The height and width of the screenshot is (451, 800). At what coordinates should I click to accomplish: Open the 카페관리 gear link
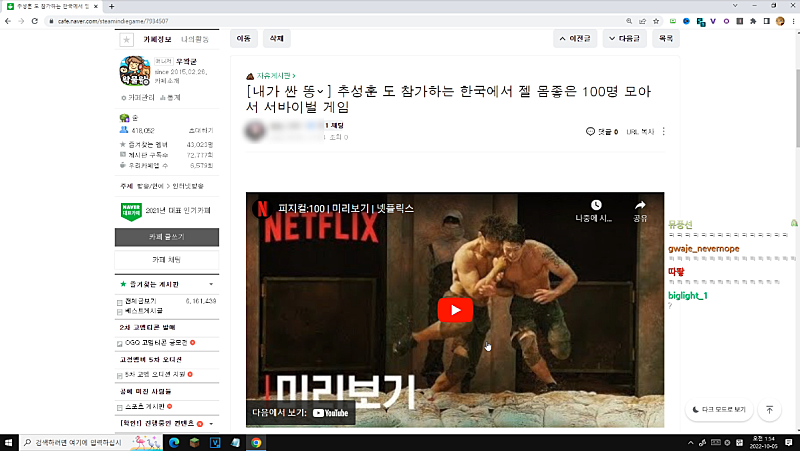[x=138, y=97]
